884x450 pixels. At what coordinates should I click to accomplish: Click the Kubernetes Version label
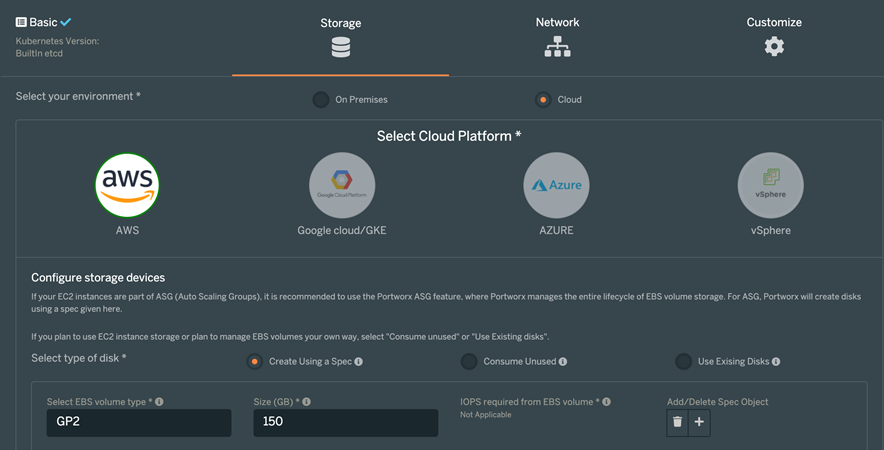coord(57,41)
